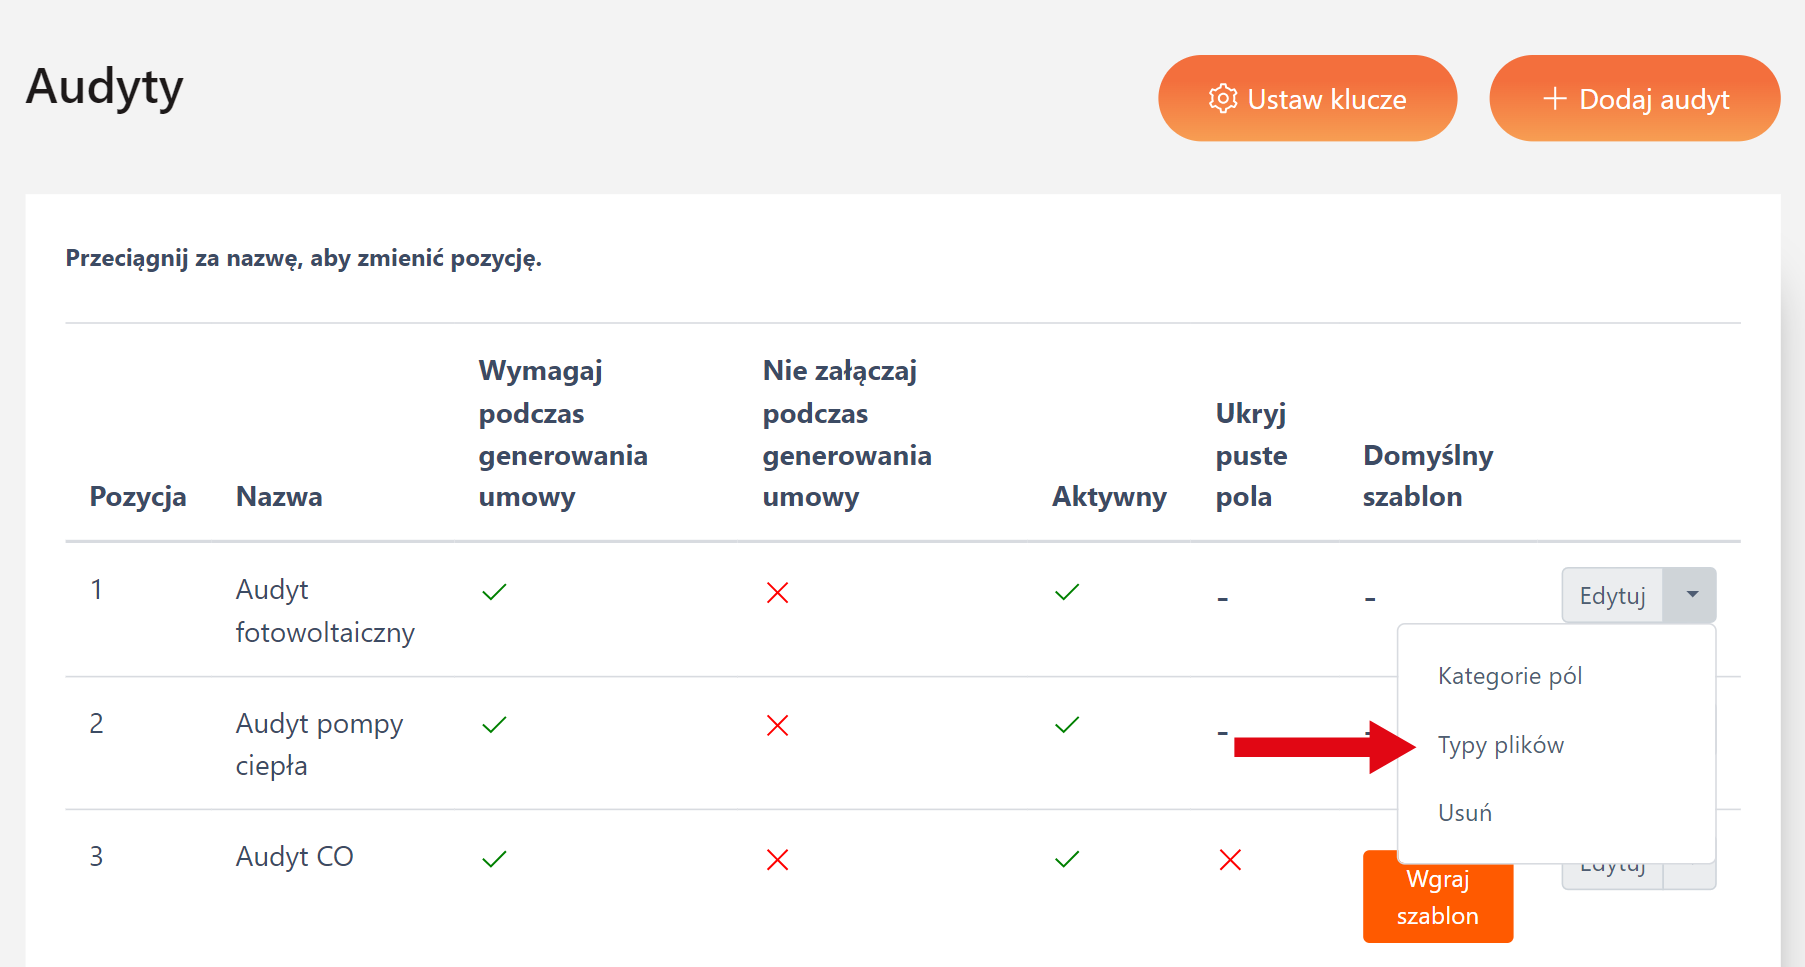The width and height of the screenshot is (1805, 967).
Task: Click red X under Nie załączaj for Audyt pompy ciepła
Action: coord(777,726)
